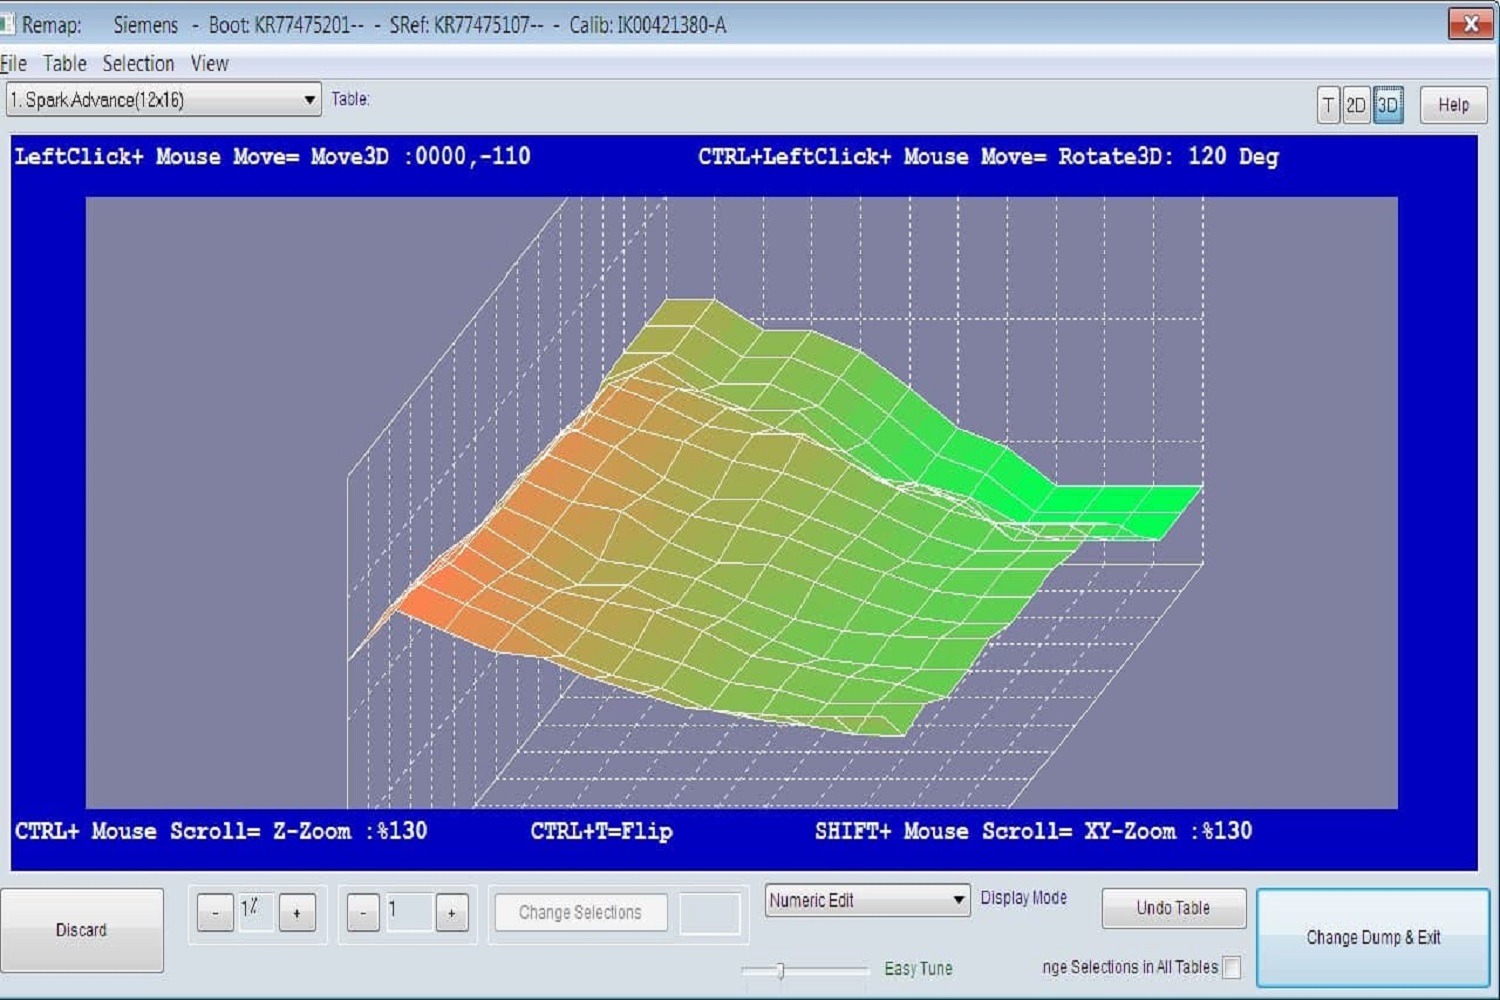The height and width of the screenshot is (1000, 1500).
Task: Open the Selection menu
Action: click(138, 64)
